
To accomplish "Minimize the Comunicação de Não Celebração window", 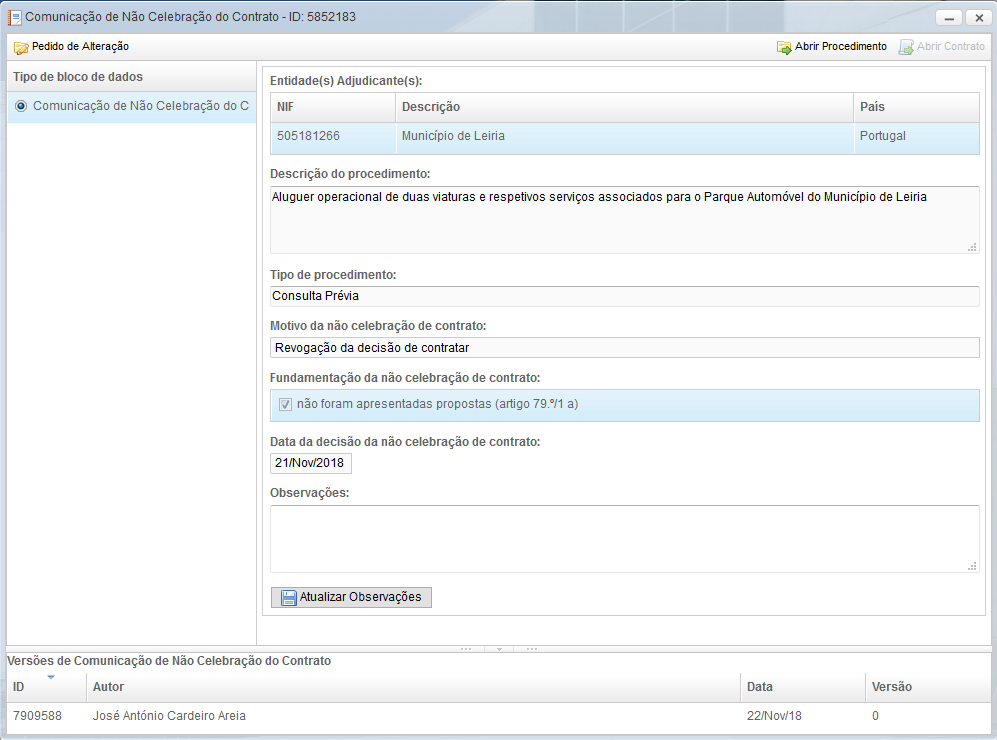I will [x=948, y=18].
